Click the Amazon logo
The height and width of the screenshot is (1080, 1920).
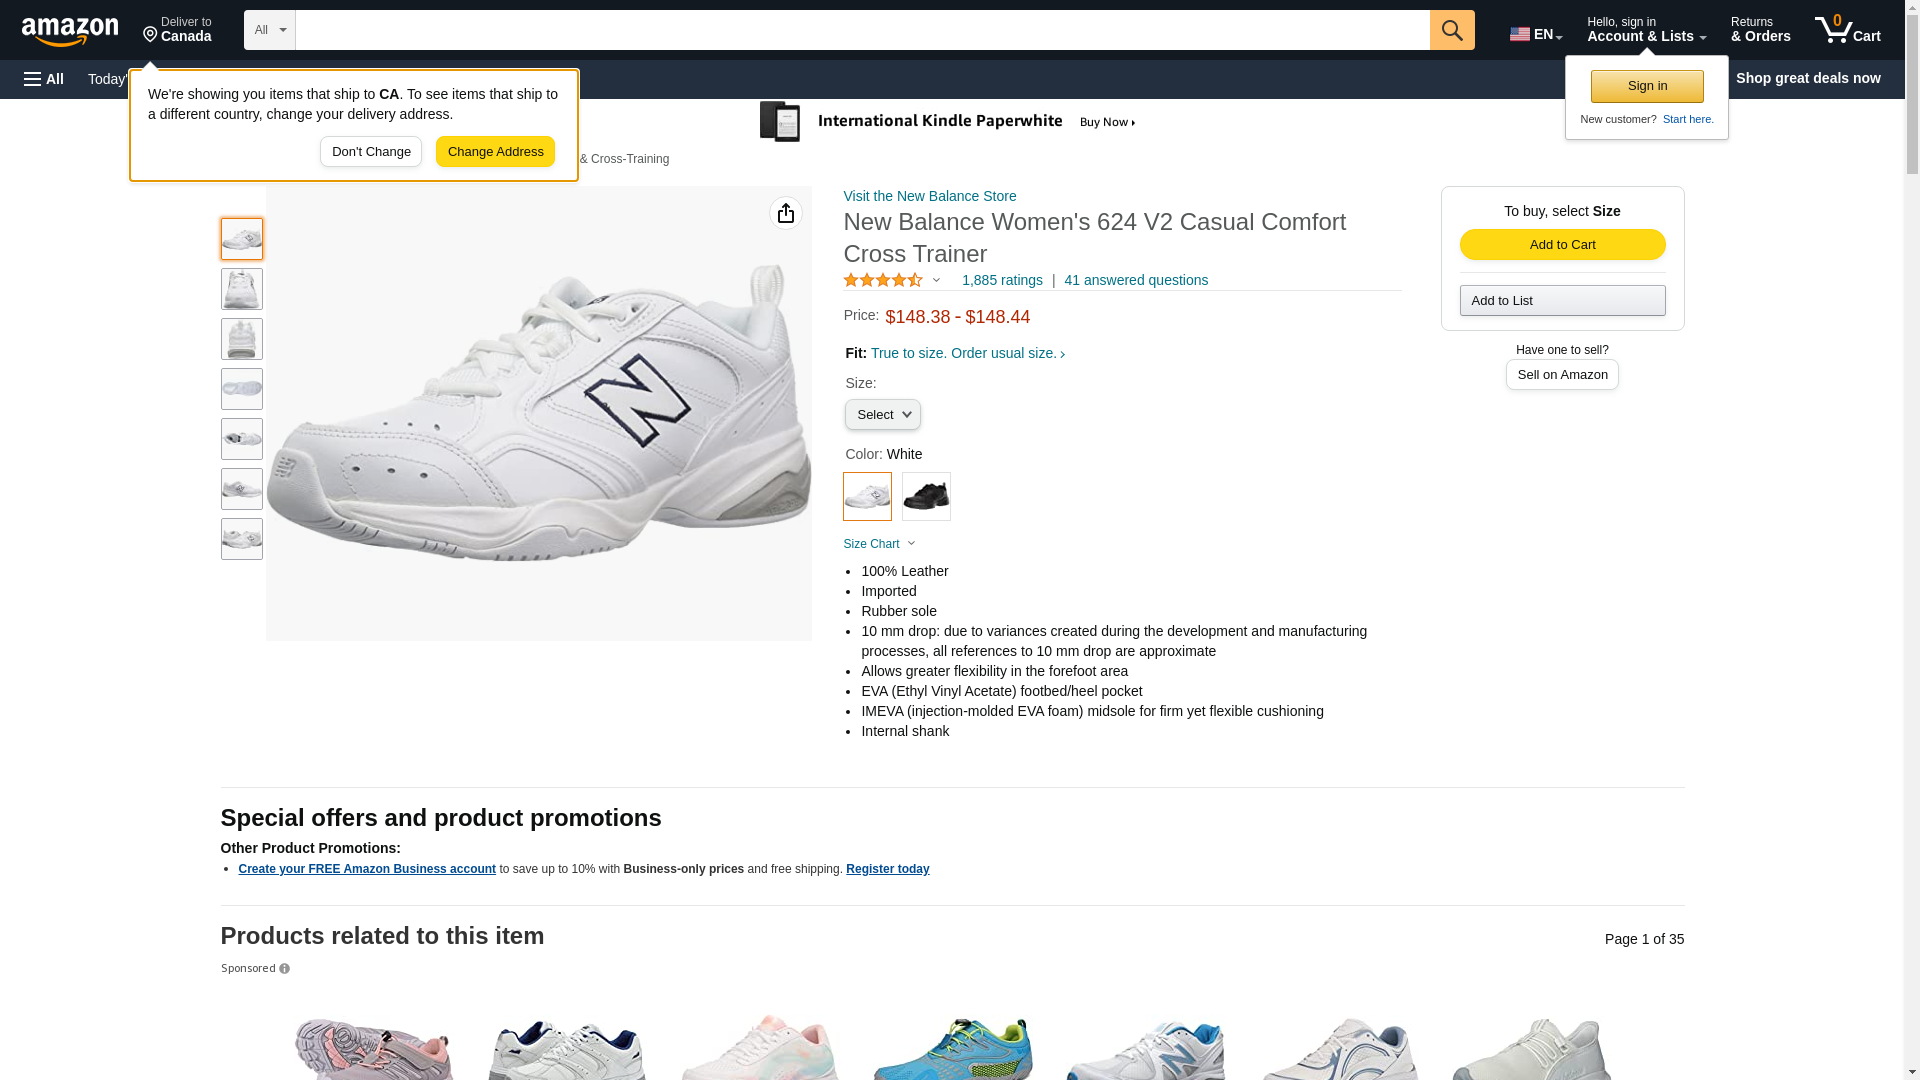[70, 32]
